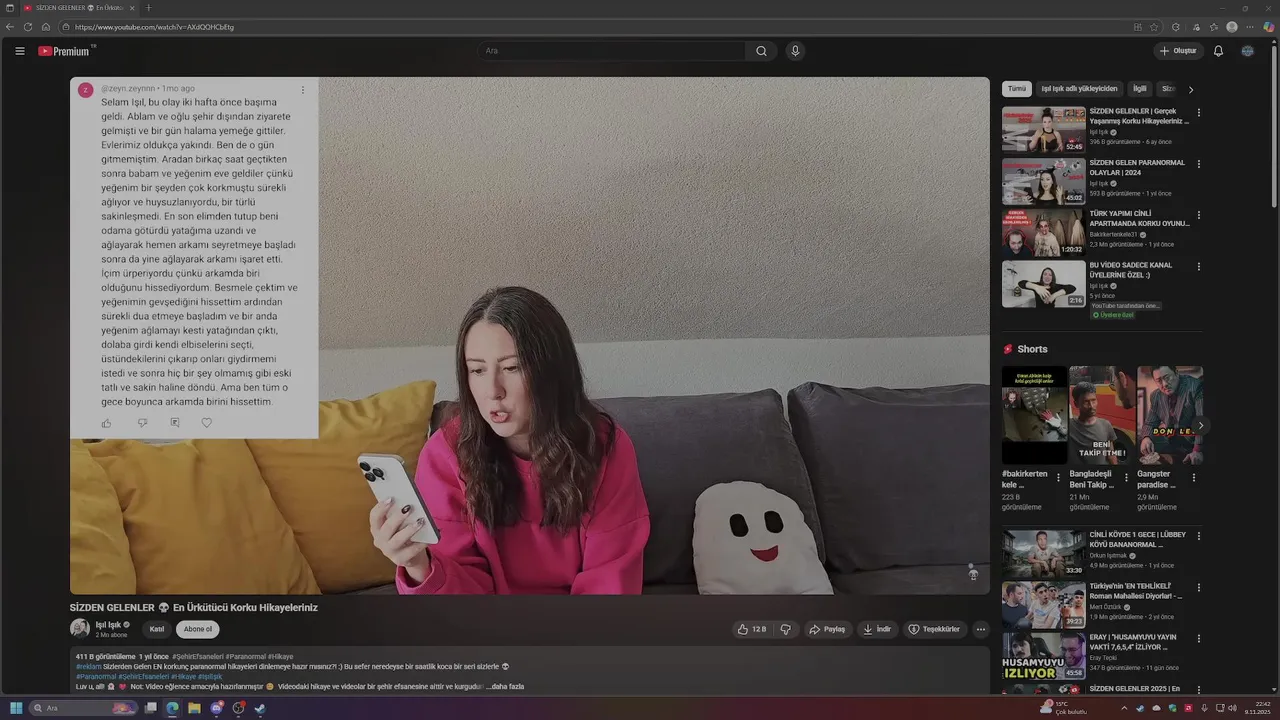Image resolution: width=1280 pixels, height=720 pixels.
Task: Click the browser address bar URL
Action: pyautogui.click(x=154, y=27)
